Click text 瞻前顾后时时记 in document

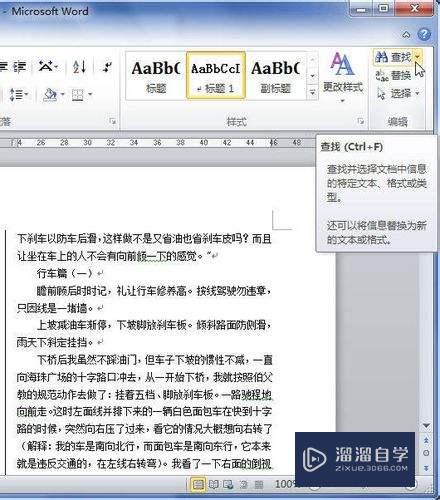71,291
